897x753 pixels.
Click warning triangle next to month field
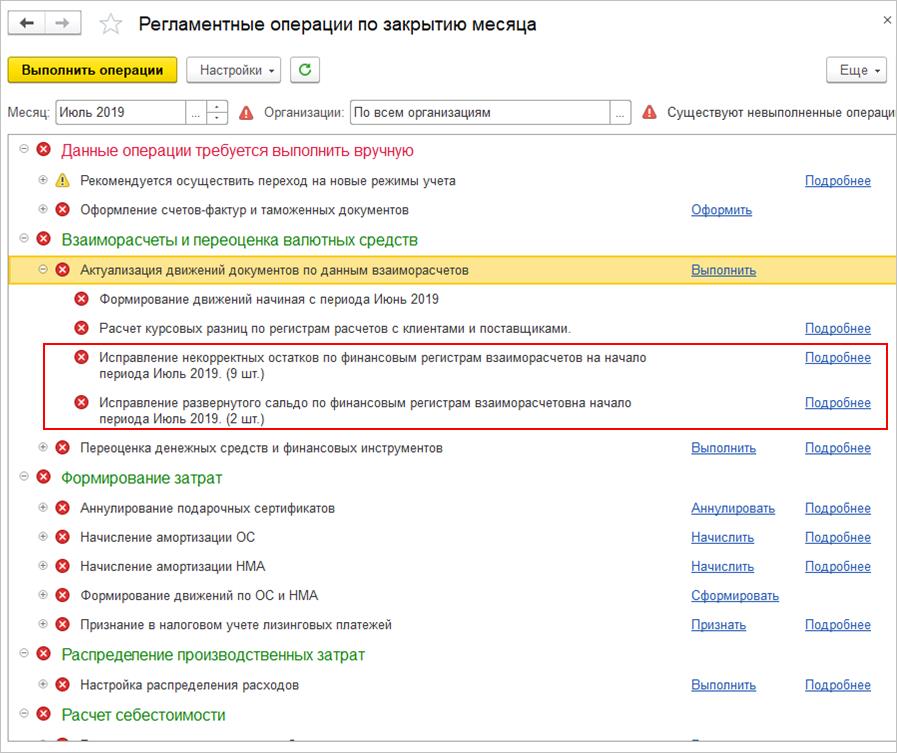247,113
